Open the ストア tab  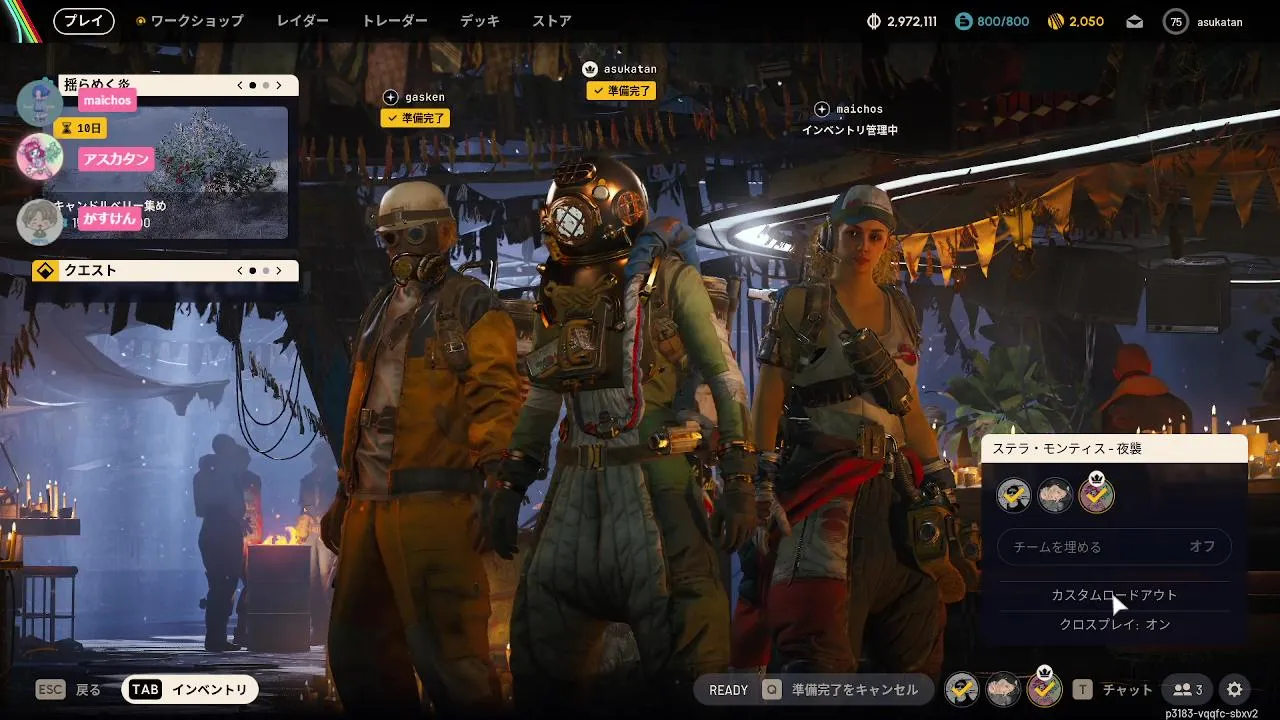[552, 21]
